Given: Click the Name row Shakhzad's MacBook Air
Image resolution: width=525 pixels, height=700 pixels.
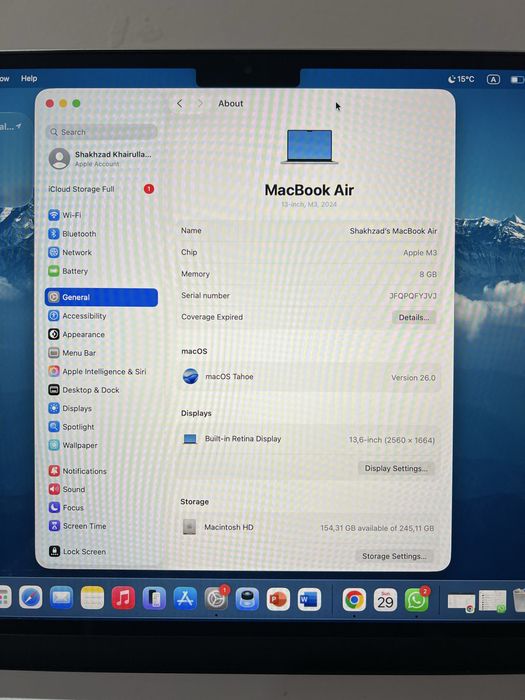Looking at the screenshot, I should click(309, 231).
